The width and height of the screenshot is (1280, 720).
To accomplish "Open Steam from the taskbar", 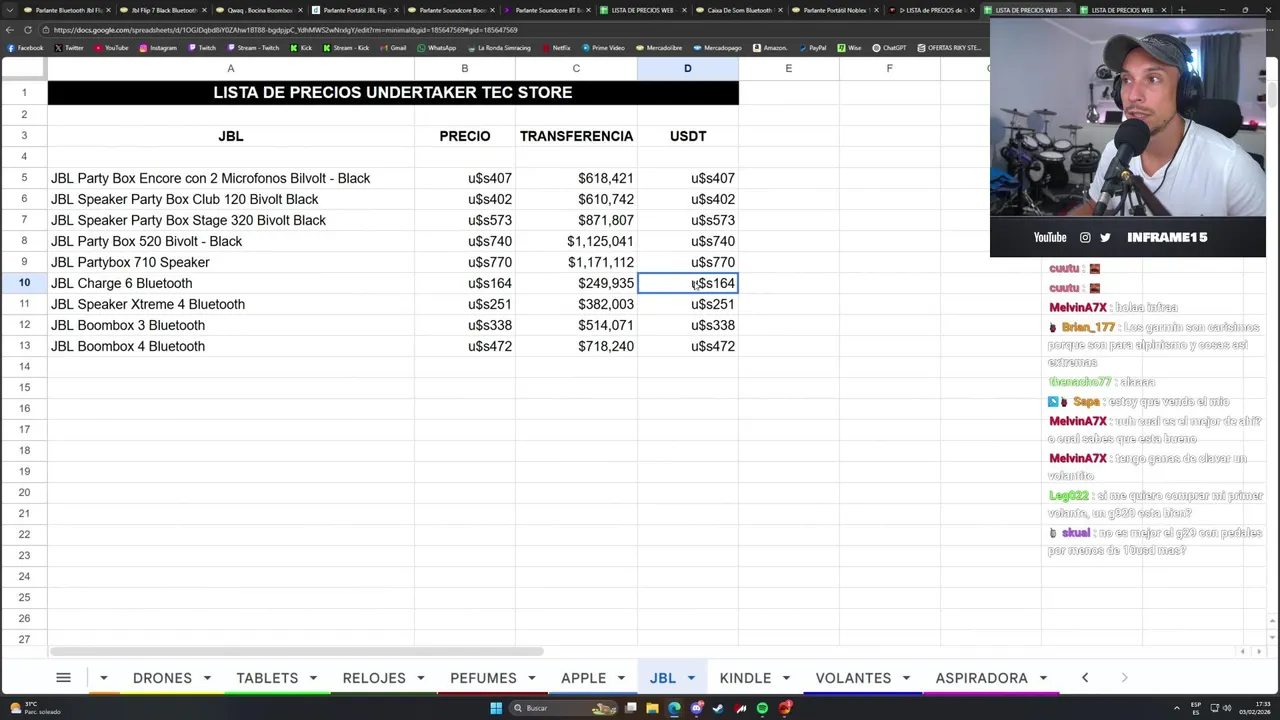I will tap(718, 708).
